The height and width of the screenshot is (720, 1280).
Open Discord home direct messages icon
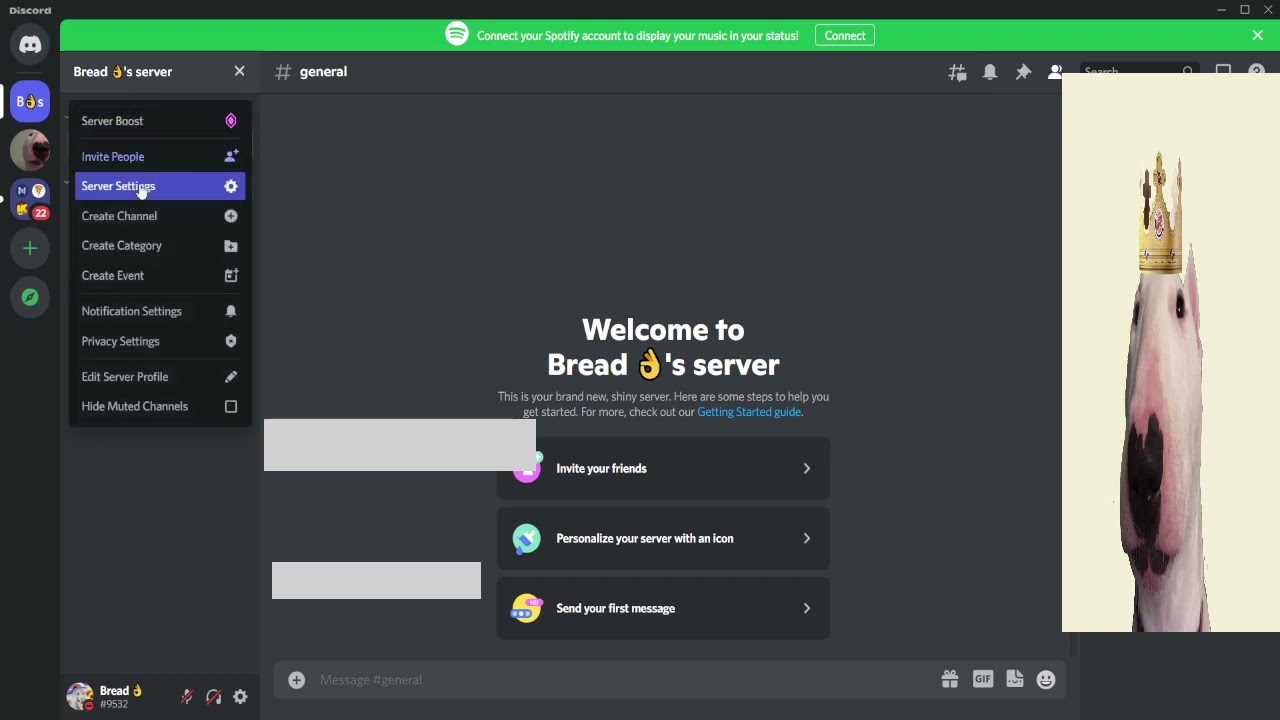30,45
